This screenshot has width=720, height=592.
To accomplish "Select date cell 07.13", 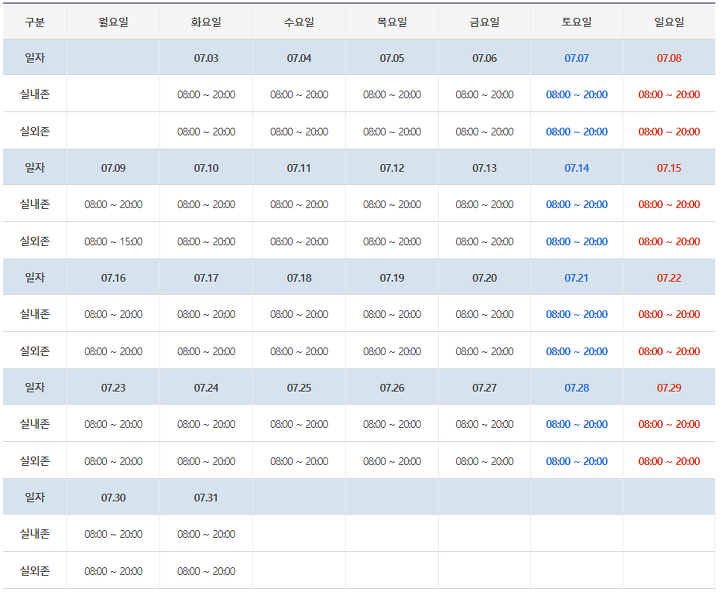I will tap(484, 168).
